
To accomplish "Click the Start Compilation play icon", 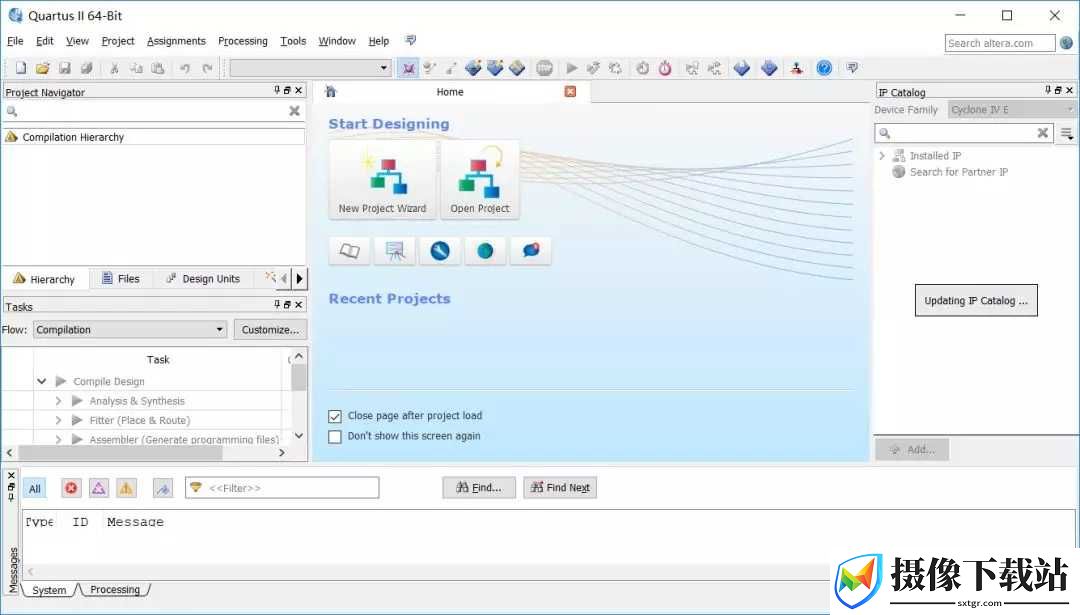I will tap(572, 68).
